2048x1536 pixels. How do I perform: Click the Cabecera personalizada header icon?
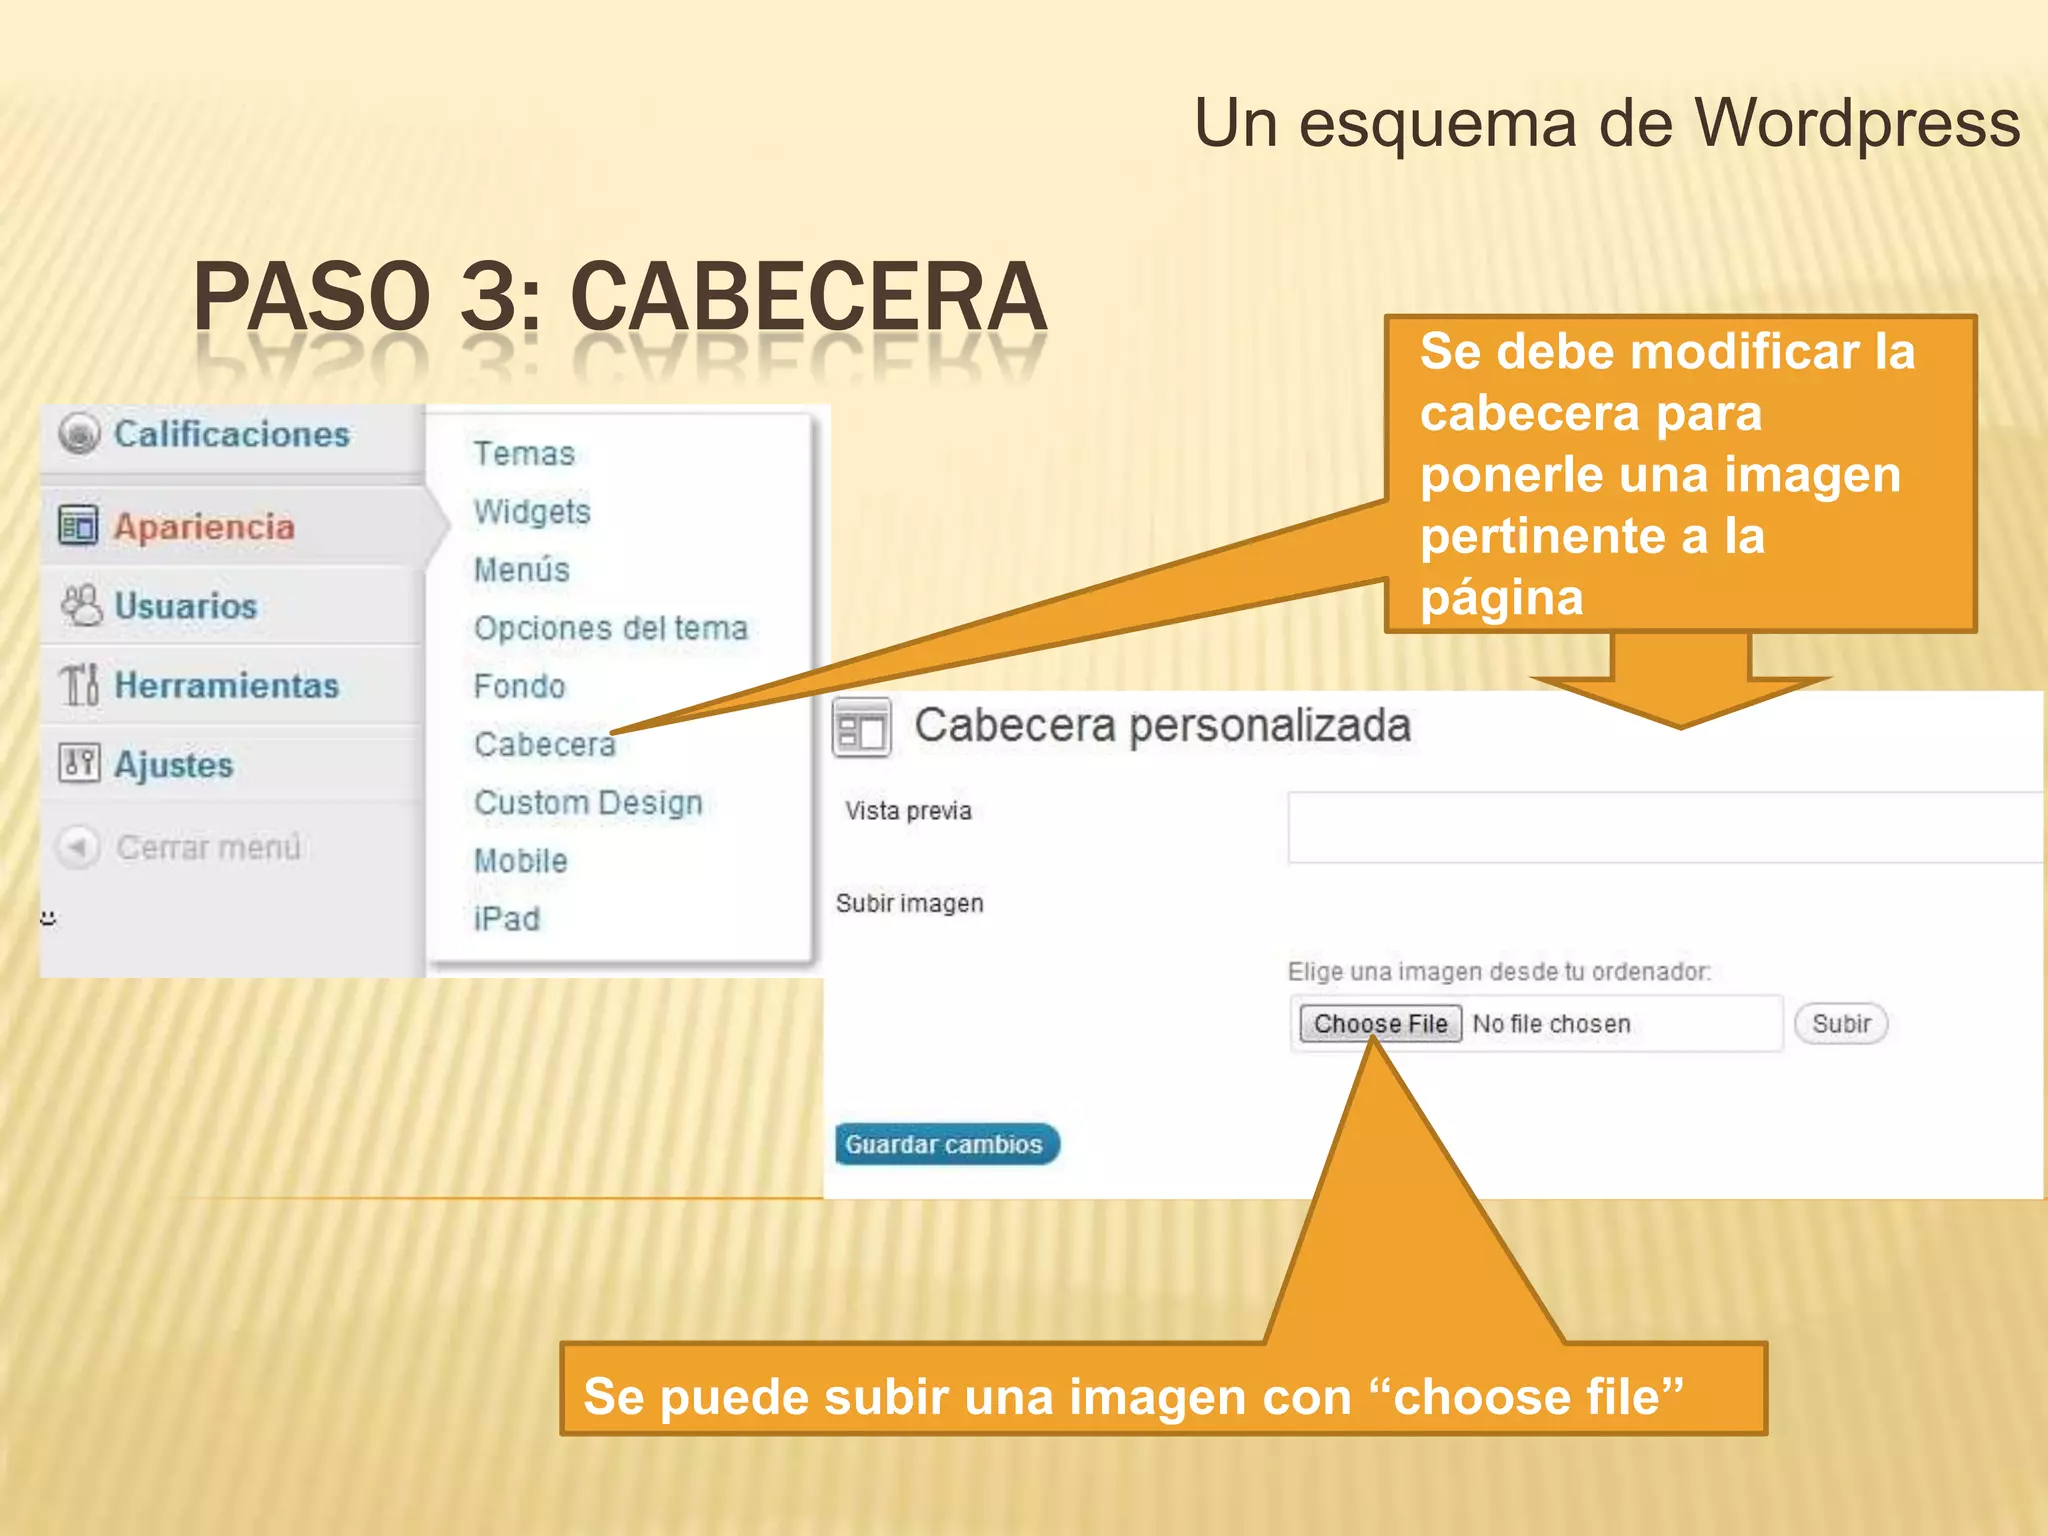(x=861, y=728)
